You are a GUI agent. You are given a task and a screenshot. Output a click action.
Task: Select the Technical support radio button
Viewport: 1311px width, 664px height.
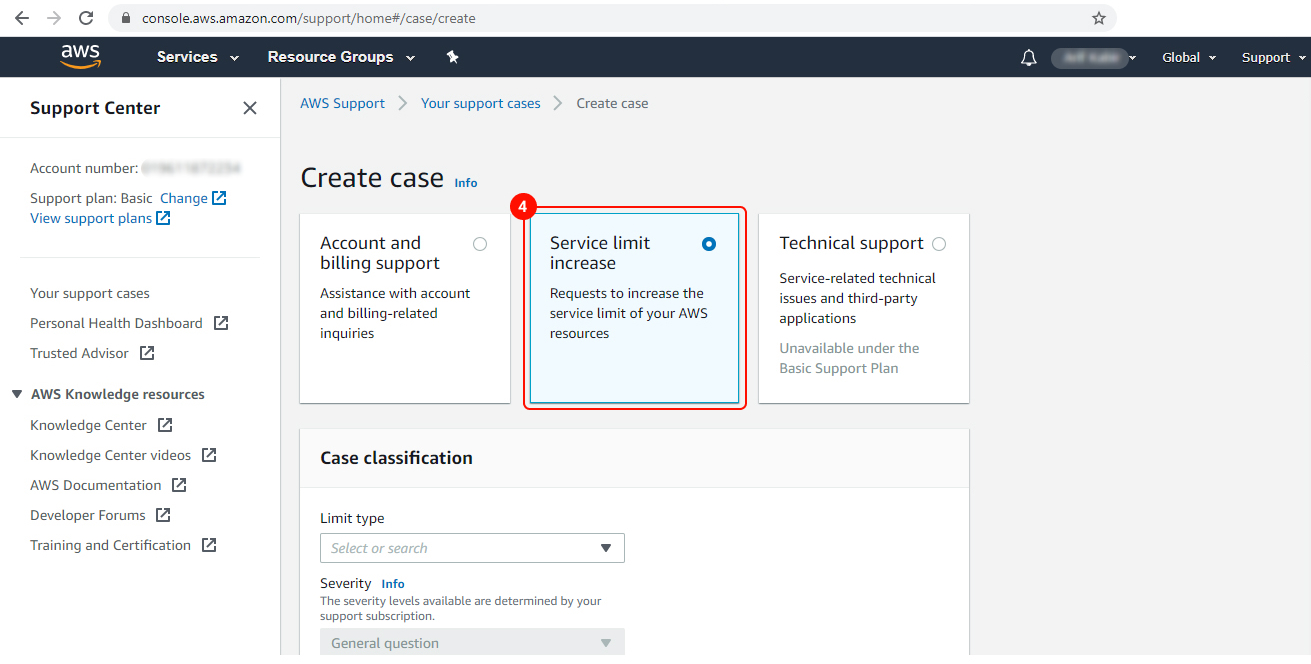(938, 243)
